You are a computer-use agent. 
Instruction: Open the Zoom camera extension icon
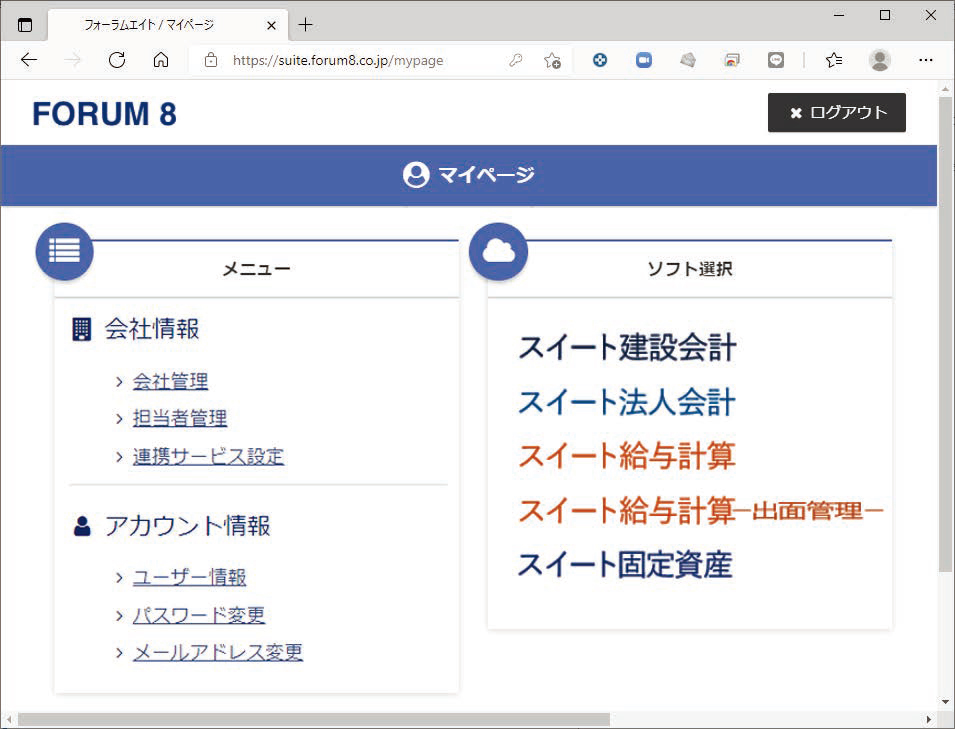644,60
